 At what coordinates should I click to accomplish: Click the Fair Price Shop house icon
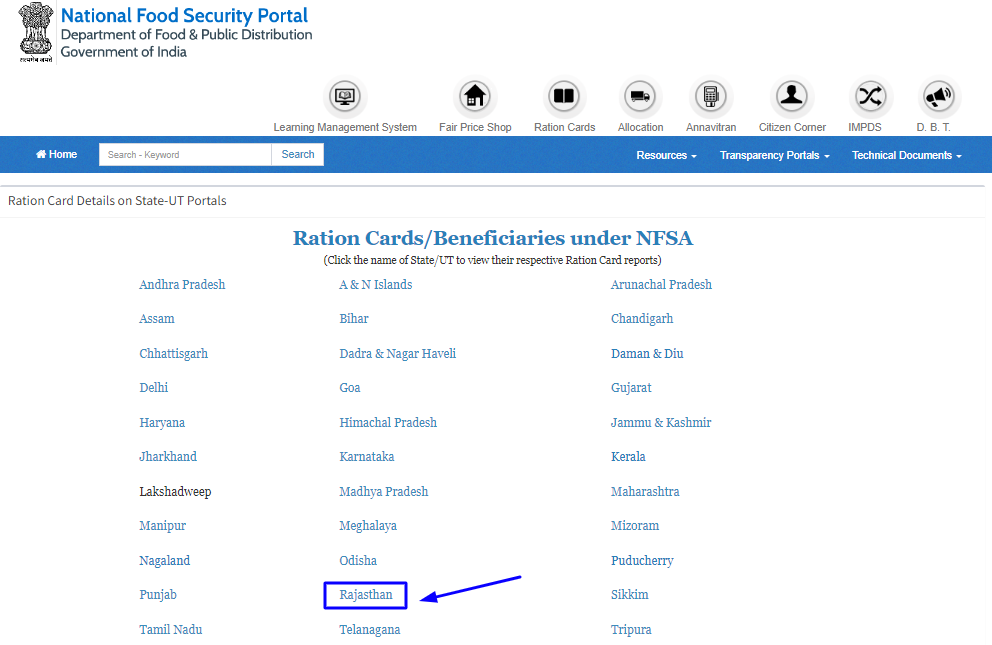click(474, 97)
